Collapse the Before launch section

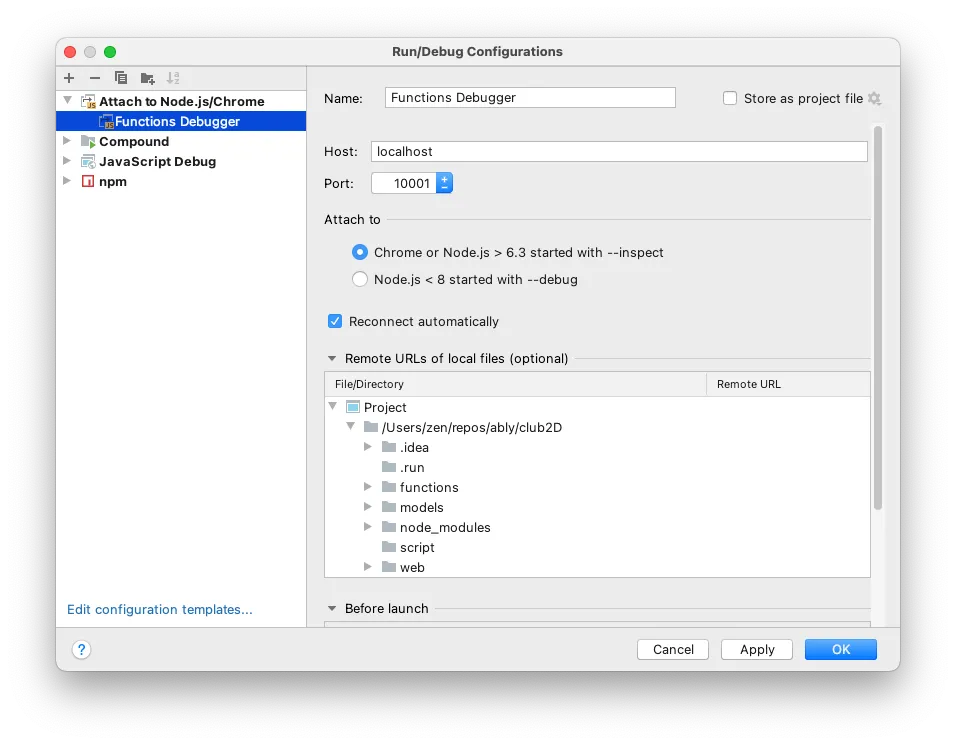(332, 608)
